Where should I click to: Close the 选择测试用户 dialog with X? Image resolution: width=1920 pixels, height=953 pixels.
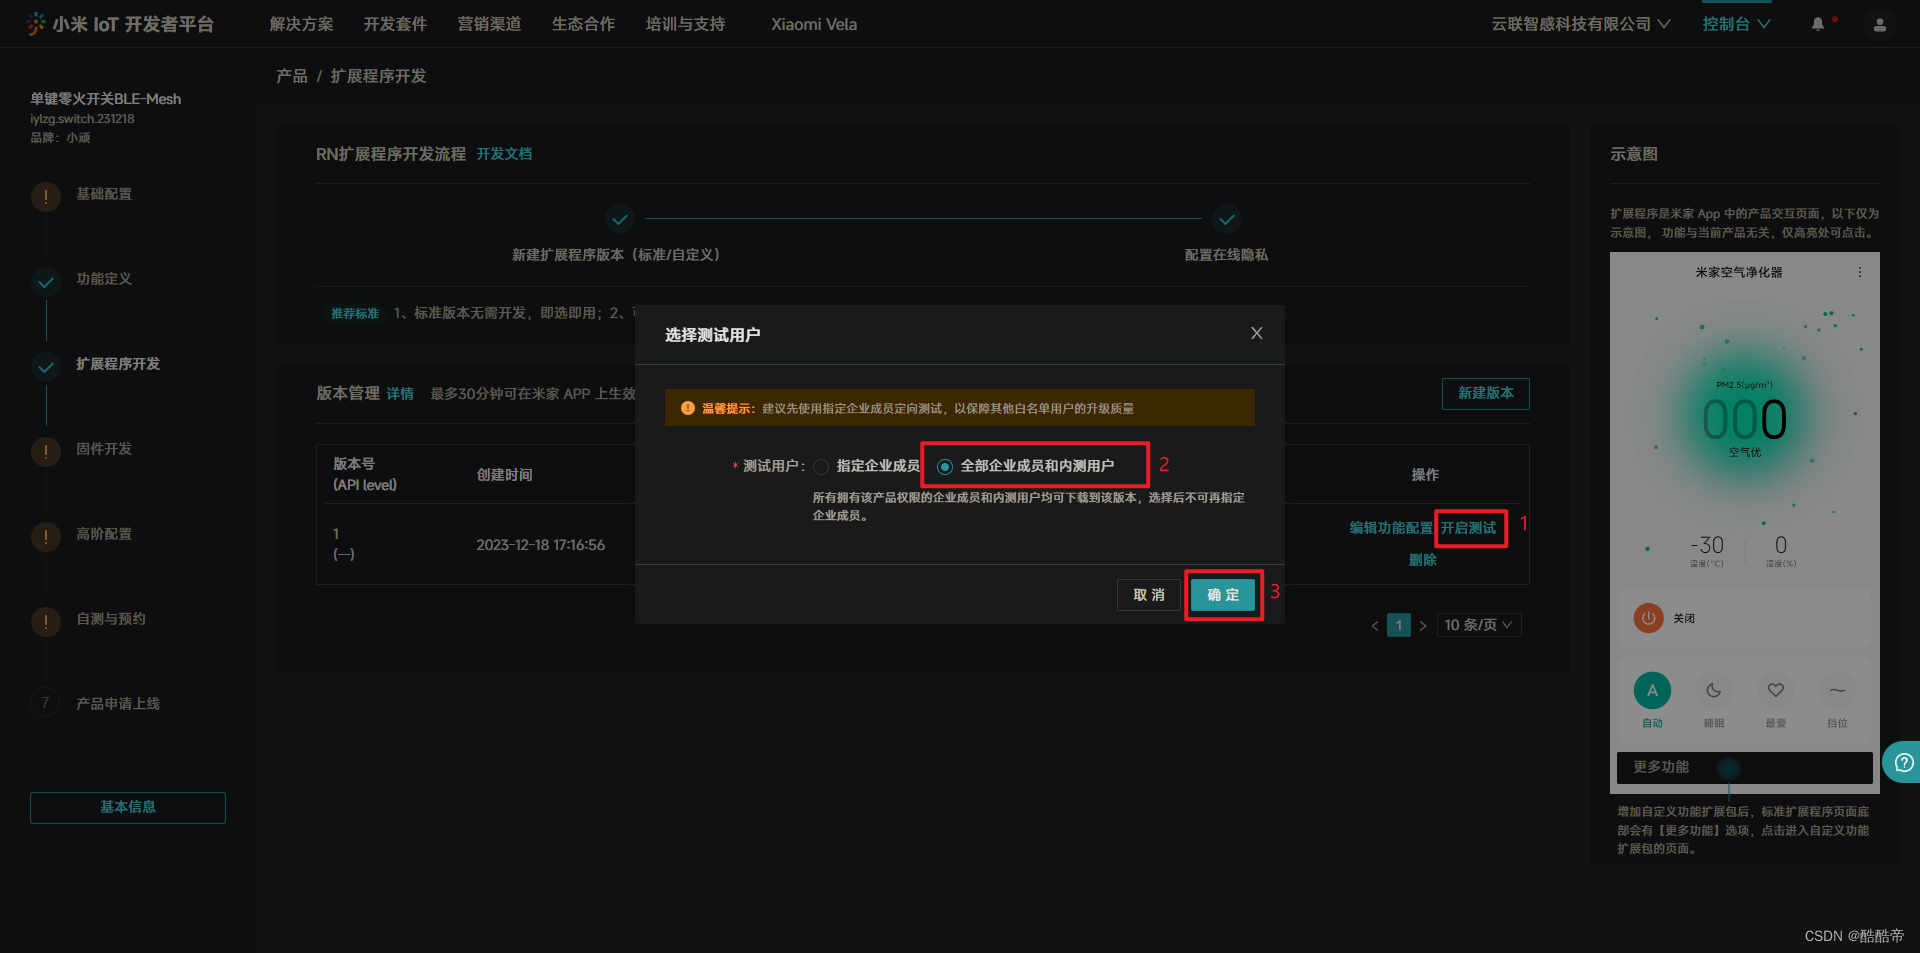1257,333
